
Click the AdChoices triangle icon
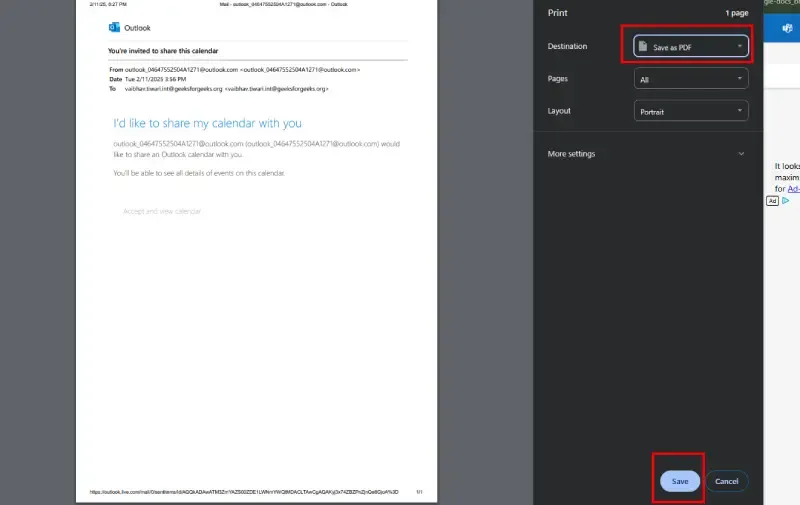tap(786, 200)
